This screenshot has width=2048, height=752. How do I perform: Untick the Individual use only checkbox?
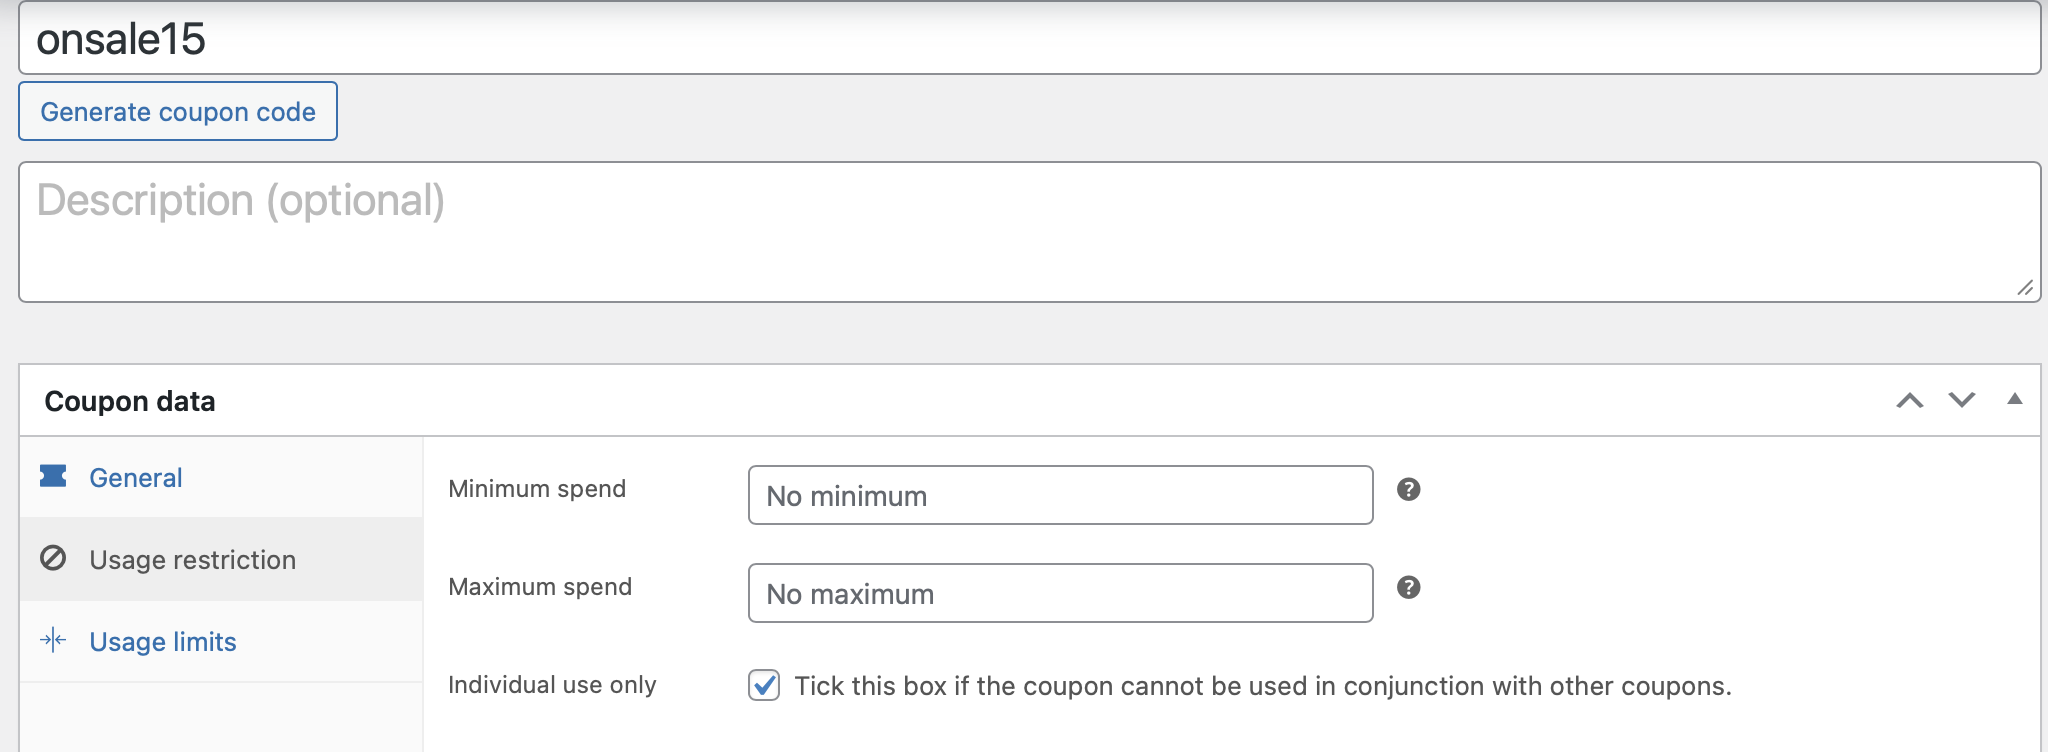pyautogui.click(x=764, y=685)
